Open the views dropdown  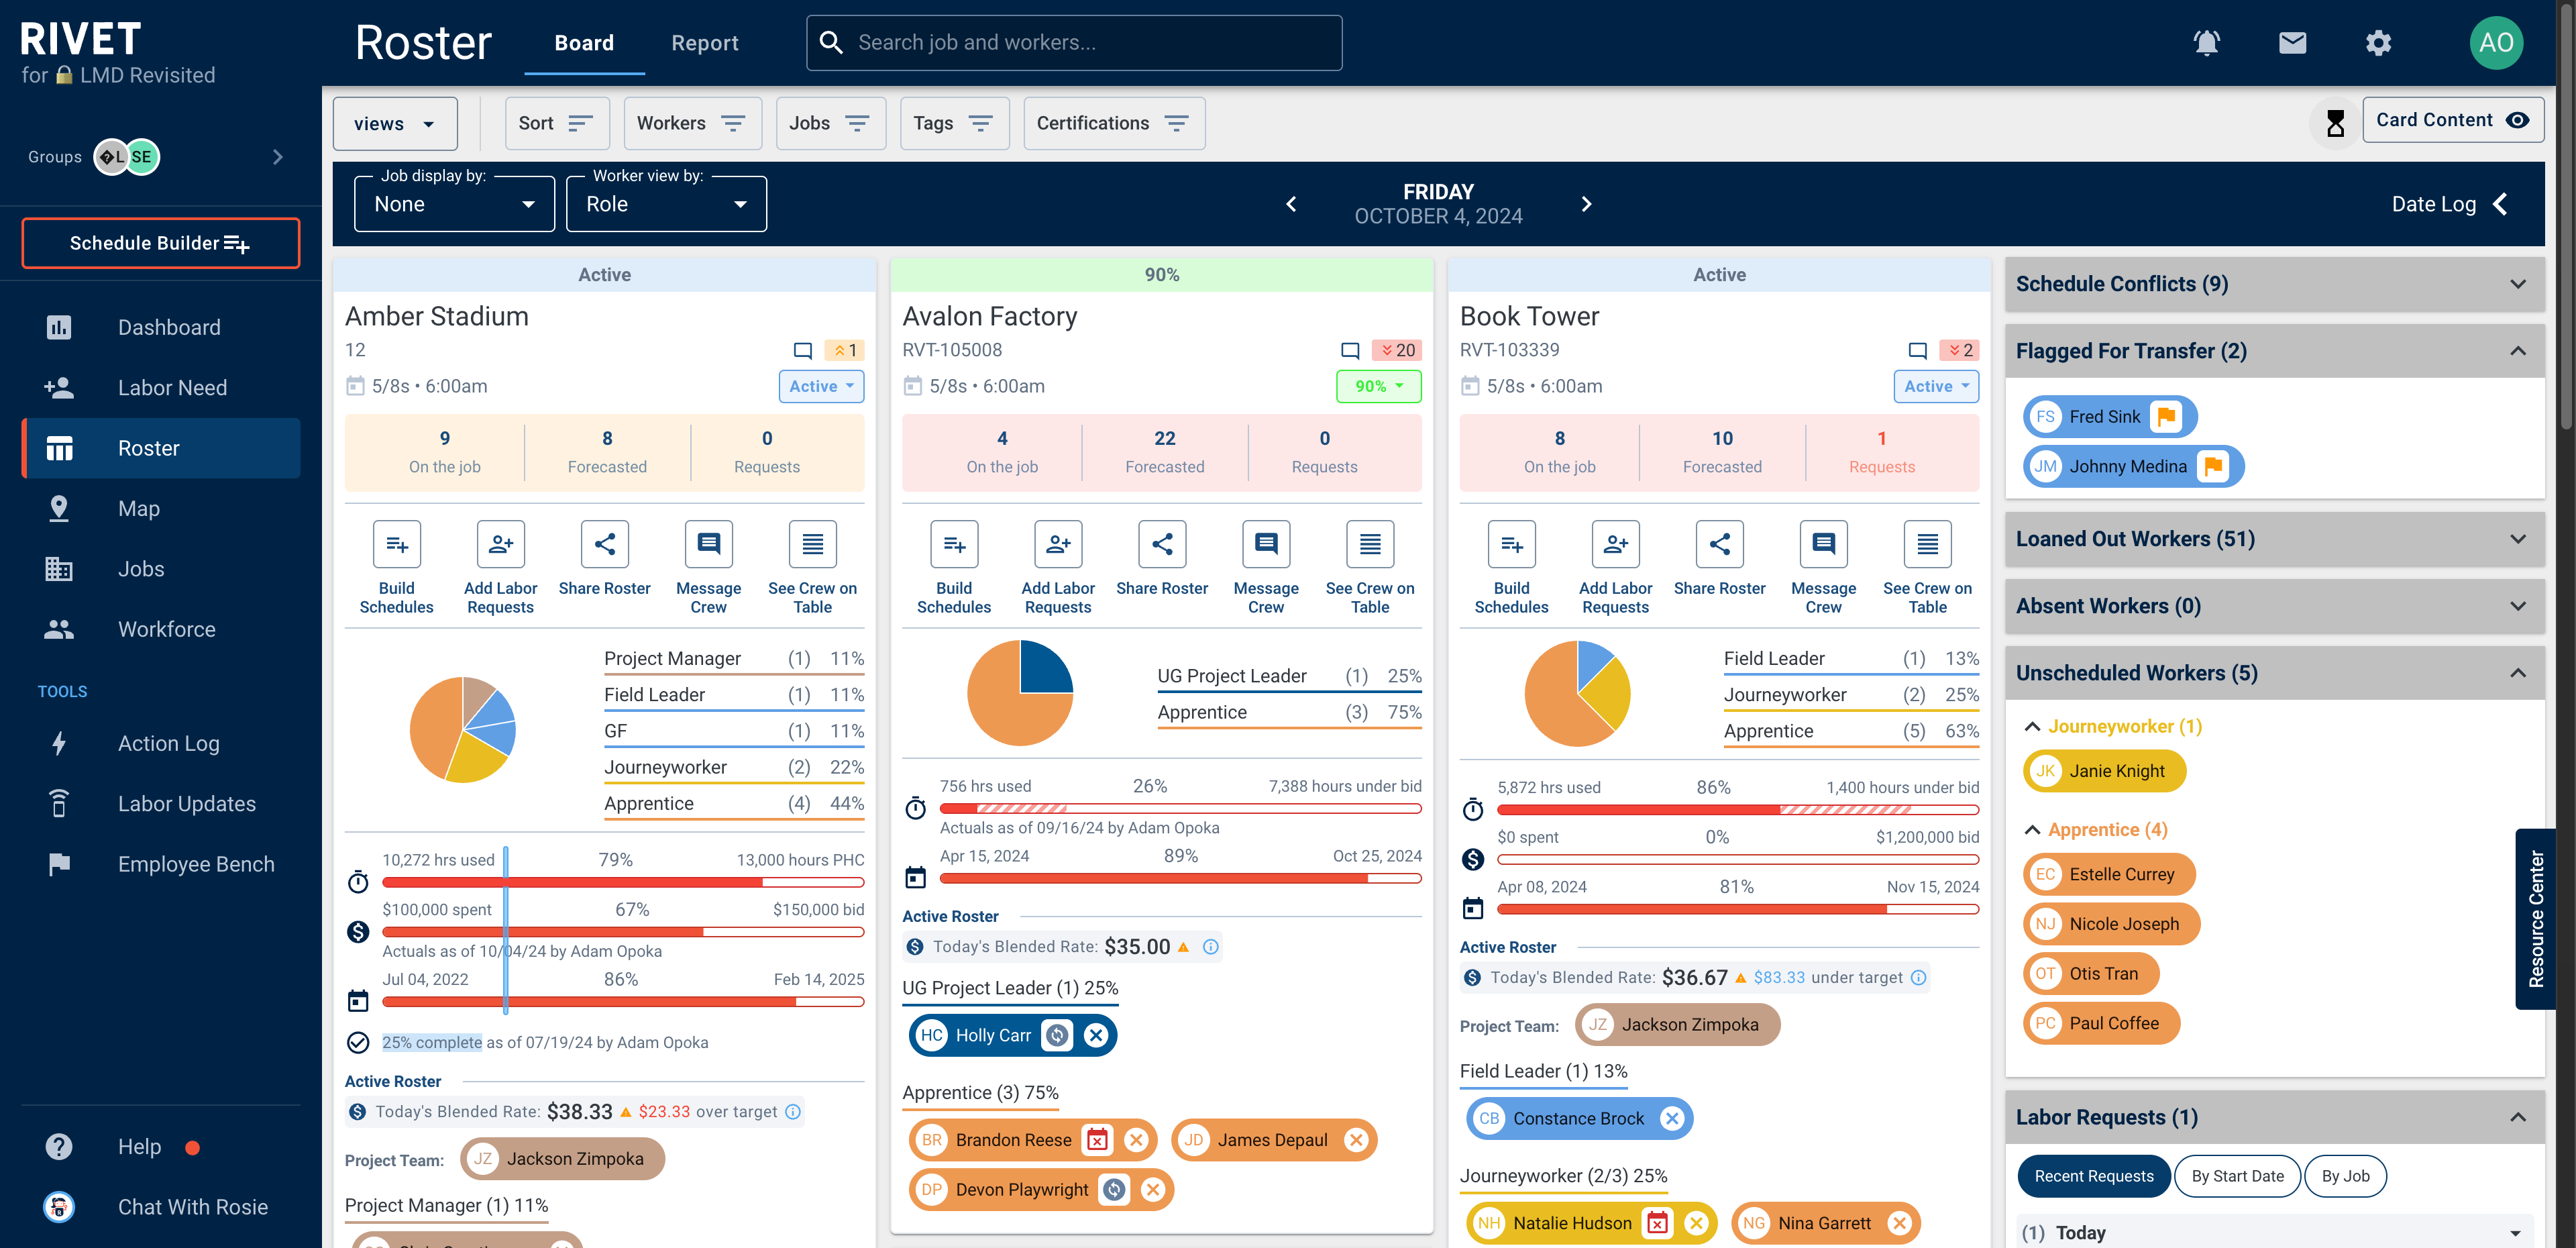coord(395,124)
